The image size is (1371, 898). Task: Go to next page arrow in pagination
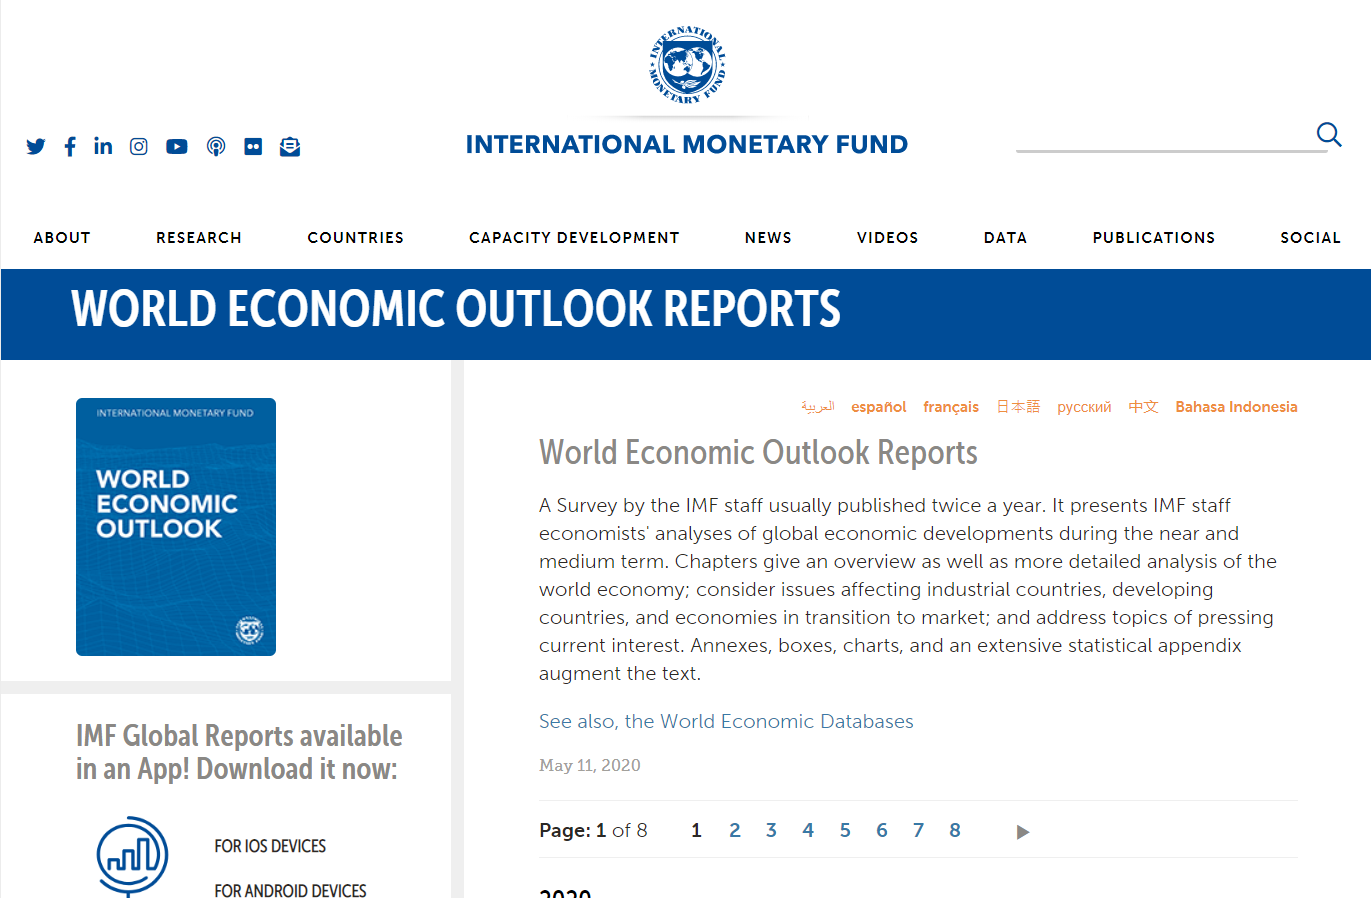(x=1022, y=832)
